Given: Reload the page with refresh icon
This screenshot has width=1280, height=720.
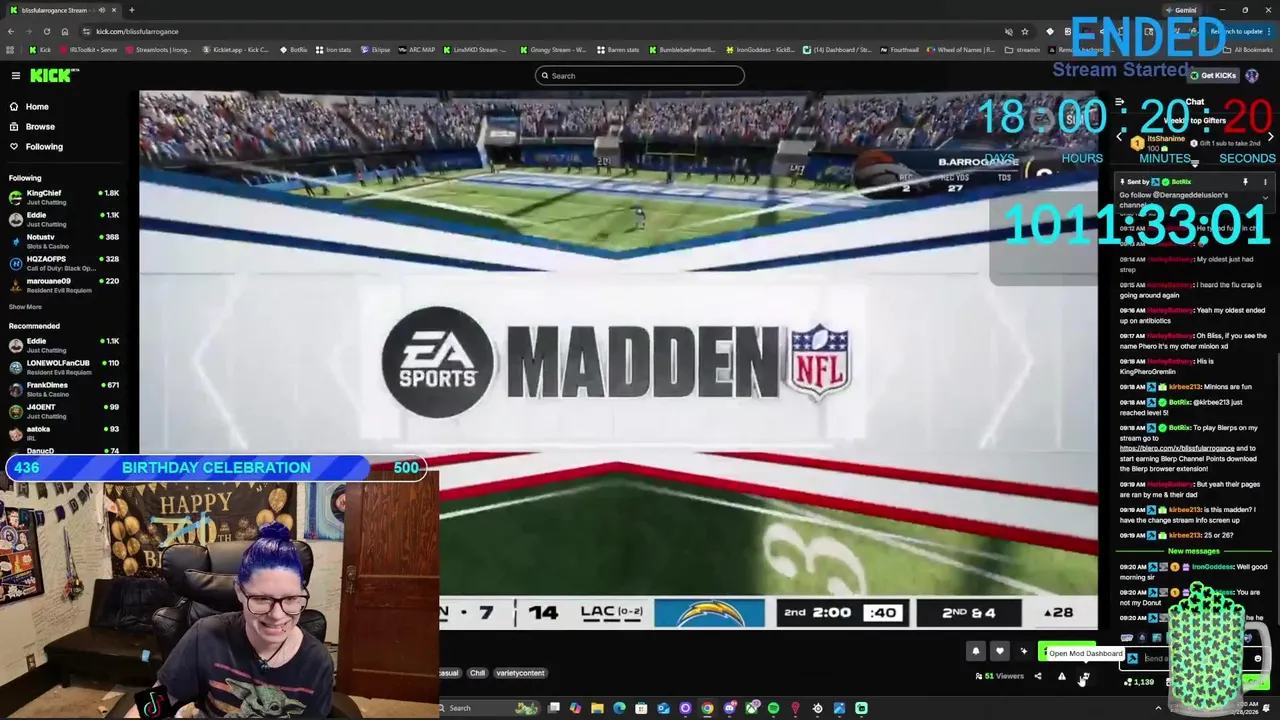Looking at the screenshot, I should click(46, 31).
